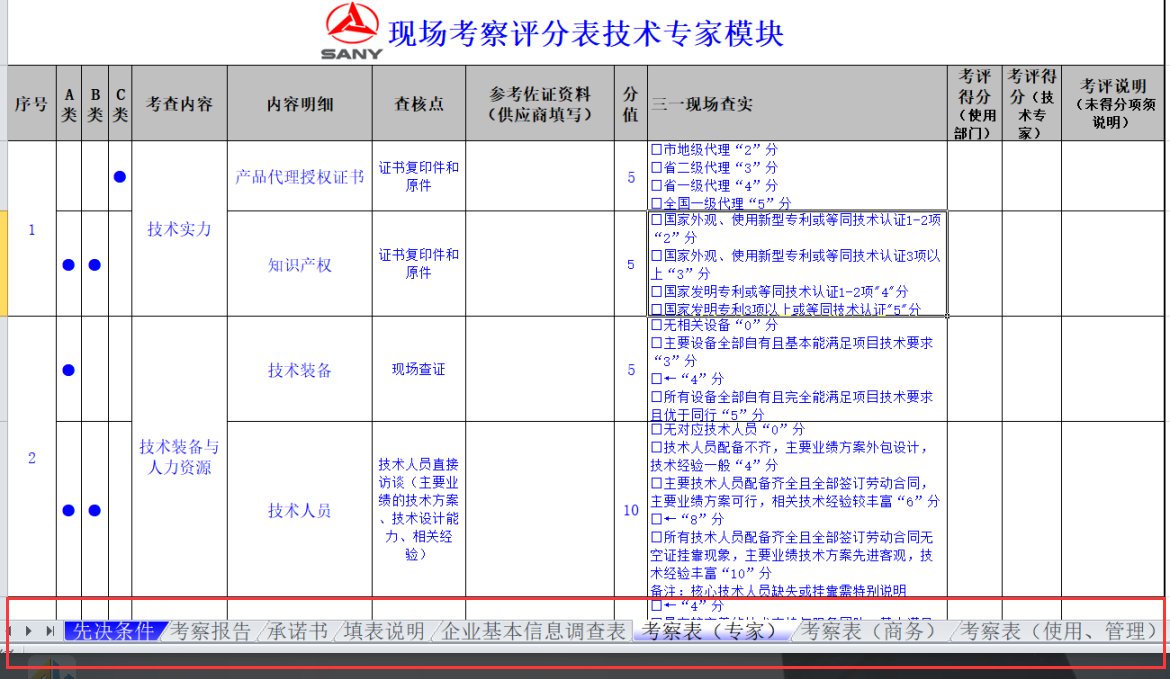Viewport: 1170px width, 679px height.
Task: Select the cell starting 无对应技术人员 “0” 分
Action: coord(798,510)
